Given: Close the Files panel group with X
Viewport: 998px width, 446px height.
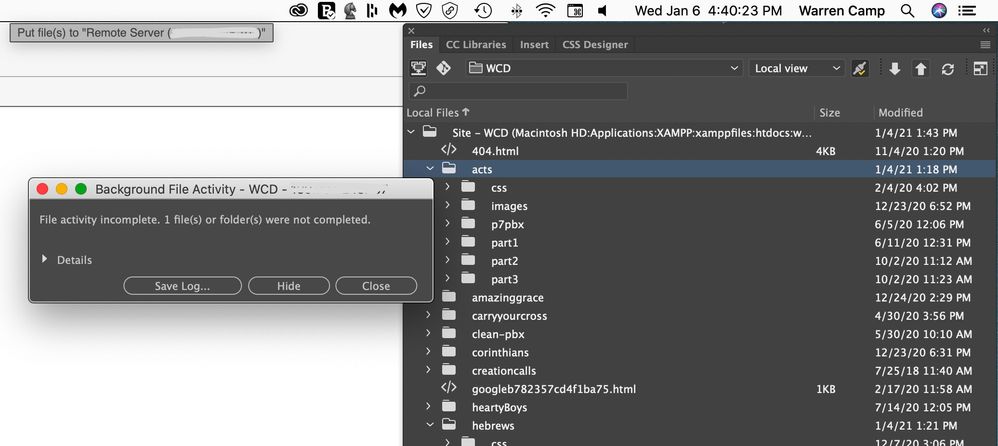Looking at the screenshot, I should point(411,31).
